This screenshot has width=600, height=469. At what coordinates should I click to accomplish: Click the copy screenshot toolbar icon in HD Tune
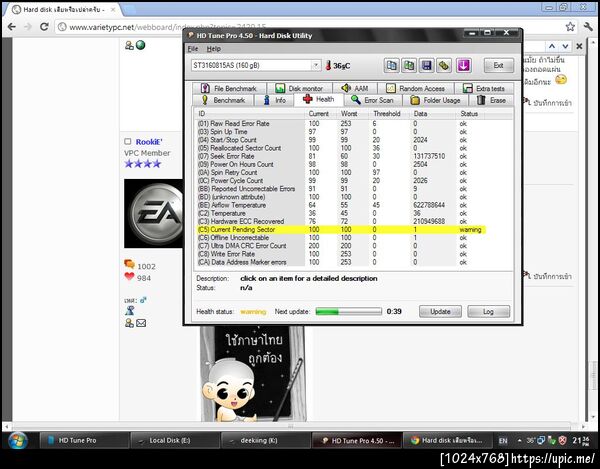coord(409,65)
